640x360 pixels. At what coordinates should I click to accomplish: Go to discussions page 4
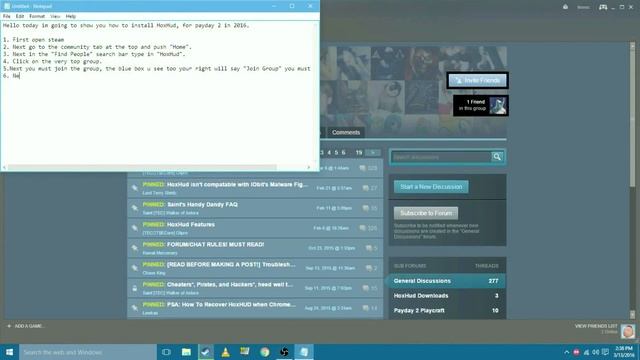pos(329,153)
